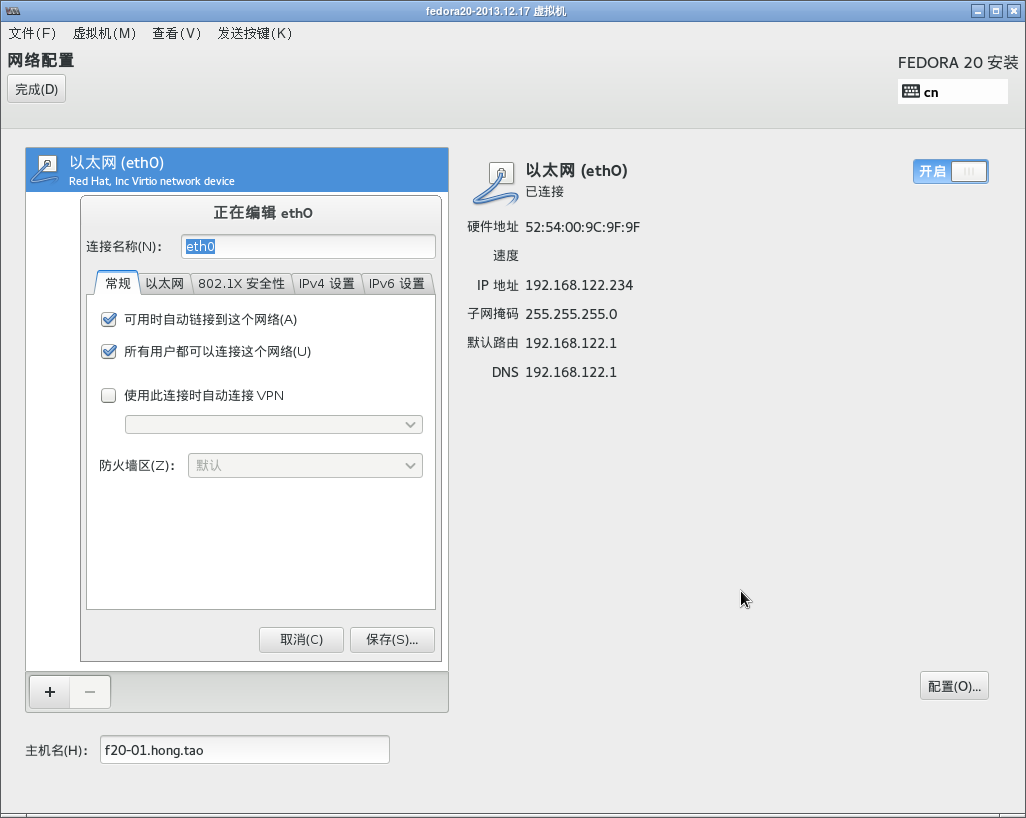The width and height of the screenshot is (1026, 818).
Task: Switch to the IPv4 设置 tab
Action: [x=327, y=283]
